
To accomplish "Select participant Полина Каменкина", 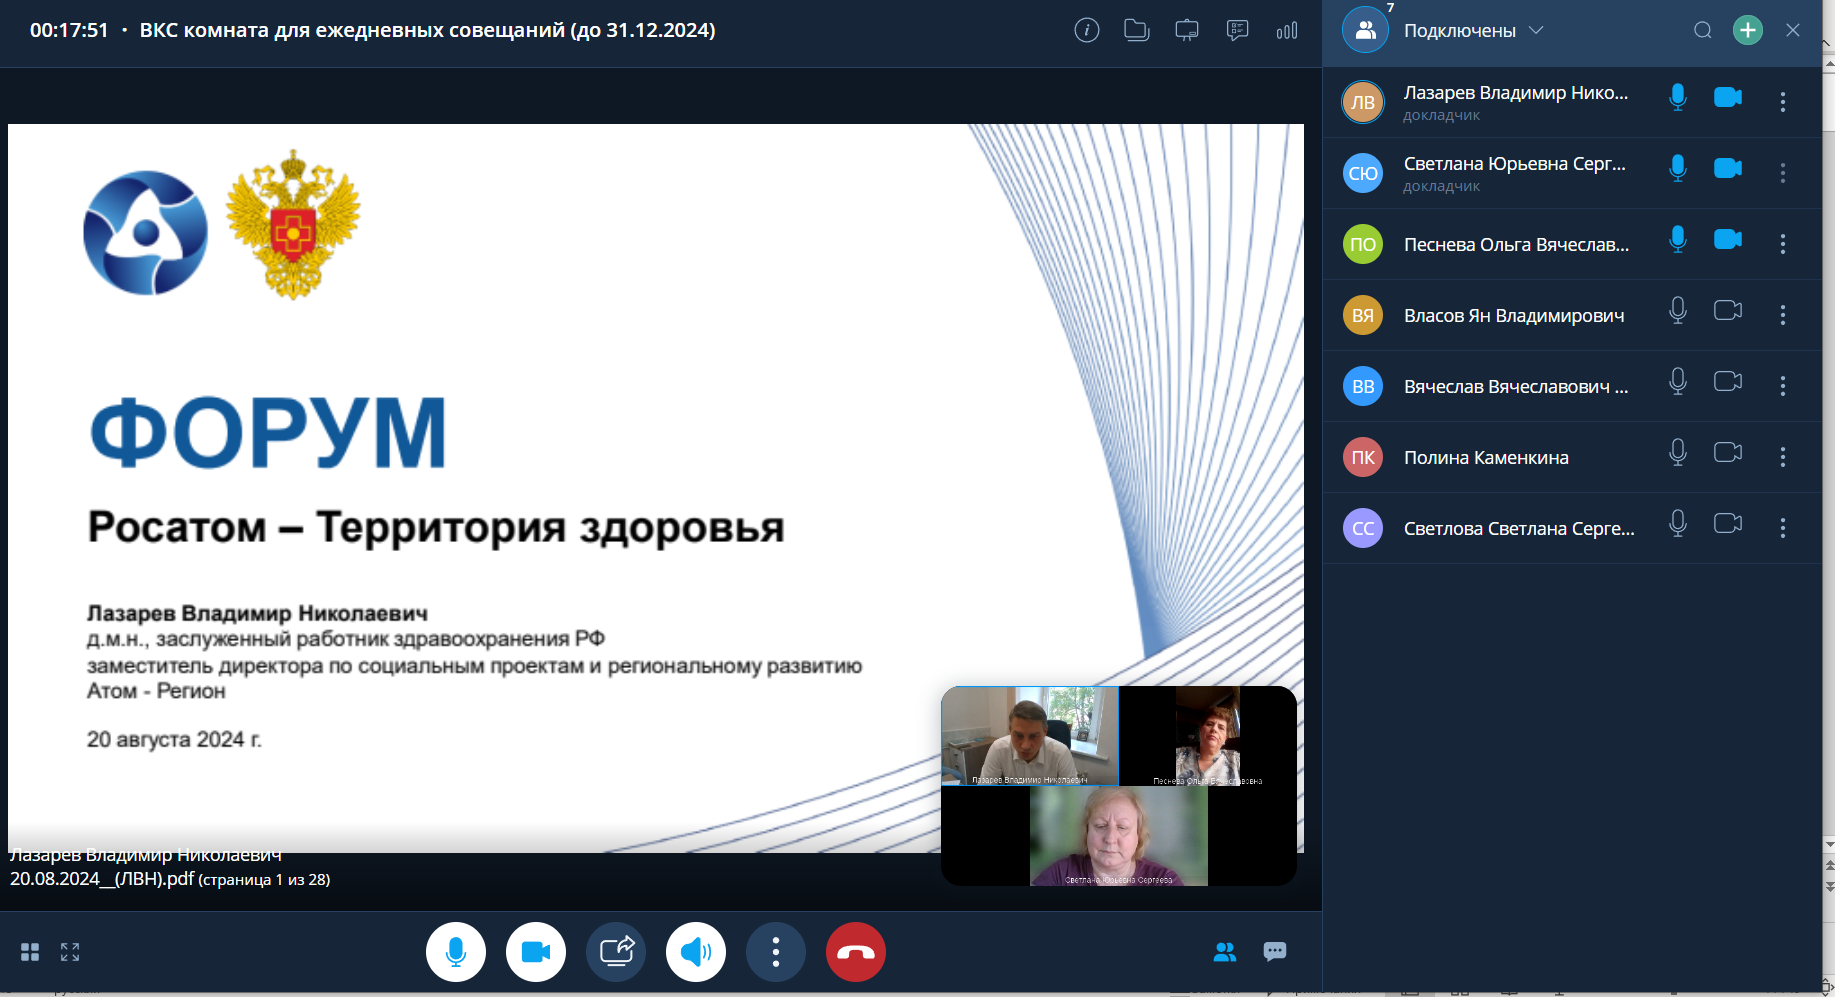I will coord(1486,457).
